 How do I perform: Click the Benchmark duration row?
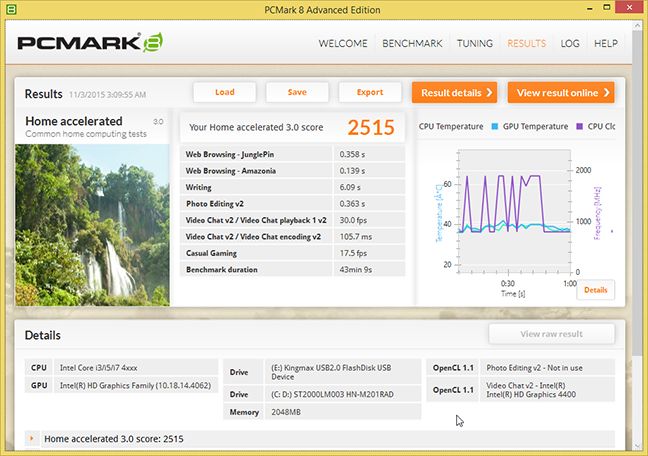pyautogui.click(x=293, y=270)
